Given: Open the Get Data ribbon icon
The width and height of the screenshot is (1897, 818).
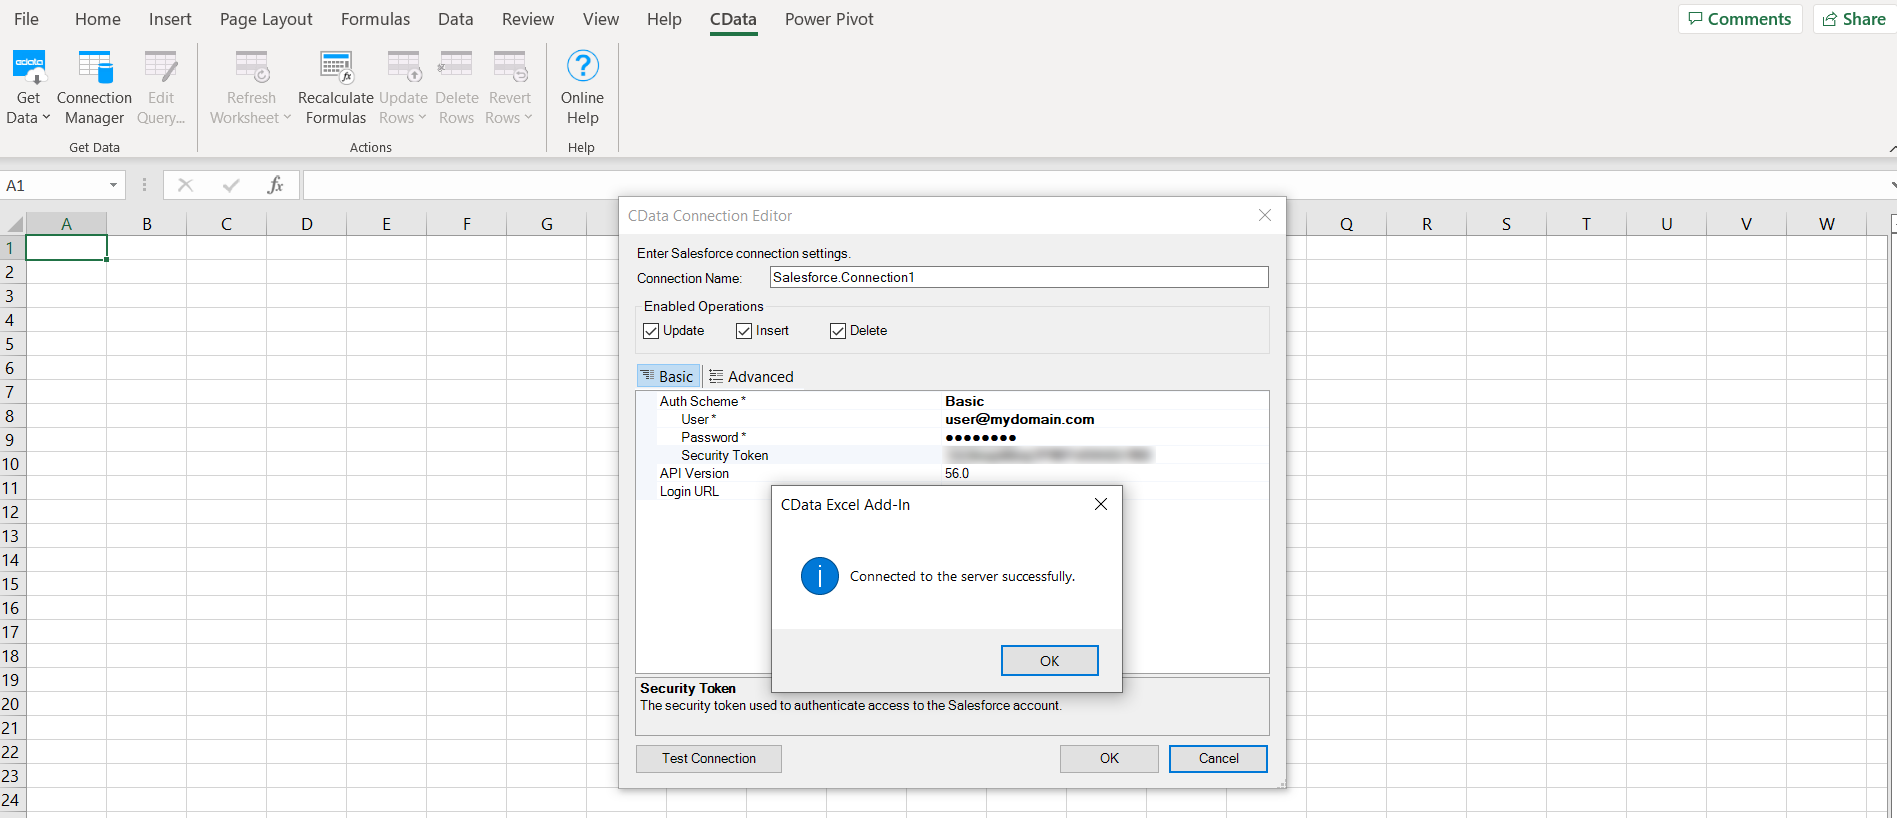Looking at the screenshot, I should coord(28,68).
